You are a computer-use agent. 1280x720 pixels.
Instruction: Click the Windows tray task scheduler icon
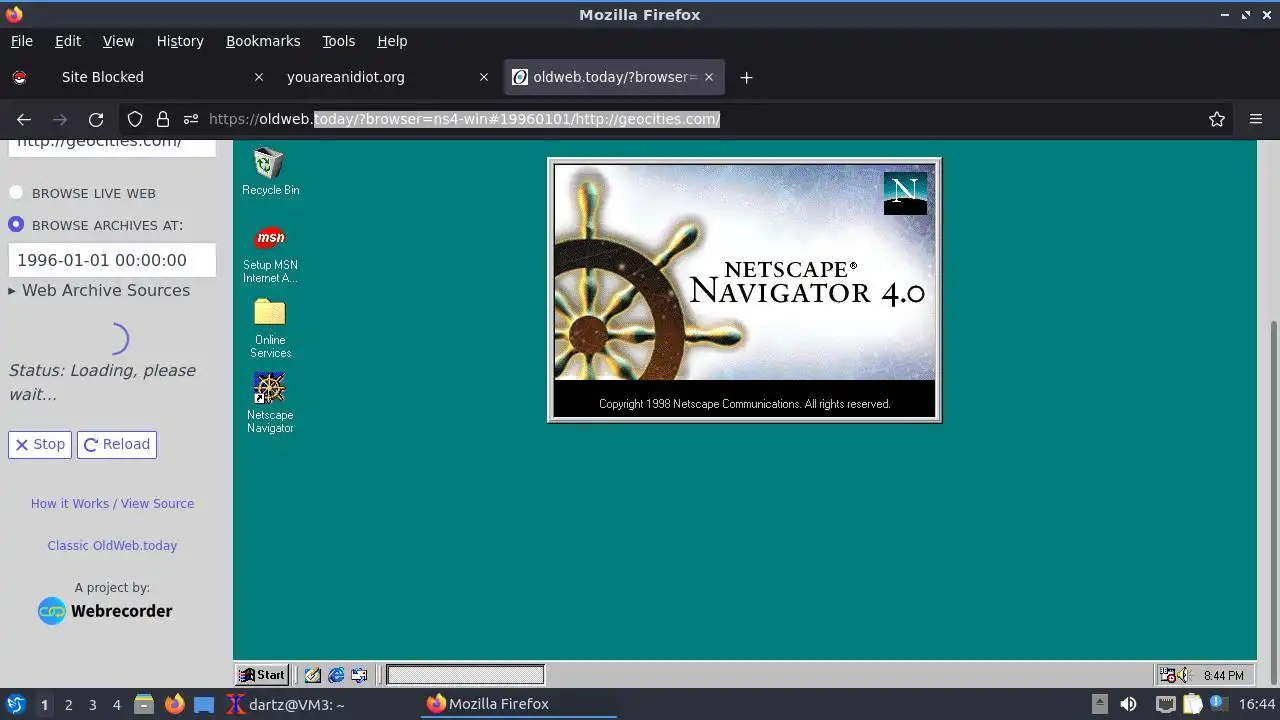1167,675
